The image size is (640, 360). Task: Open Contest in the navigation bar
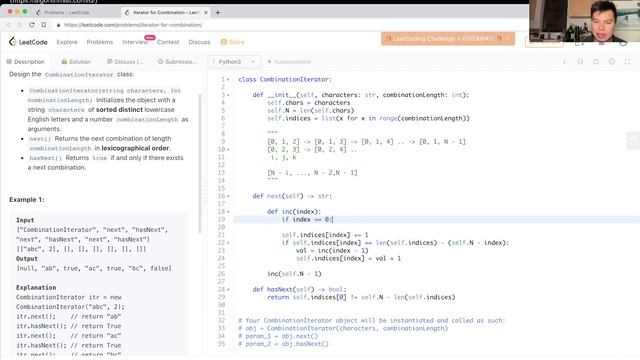click(x=168, y=42)
